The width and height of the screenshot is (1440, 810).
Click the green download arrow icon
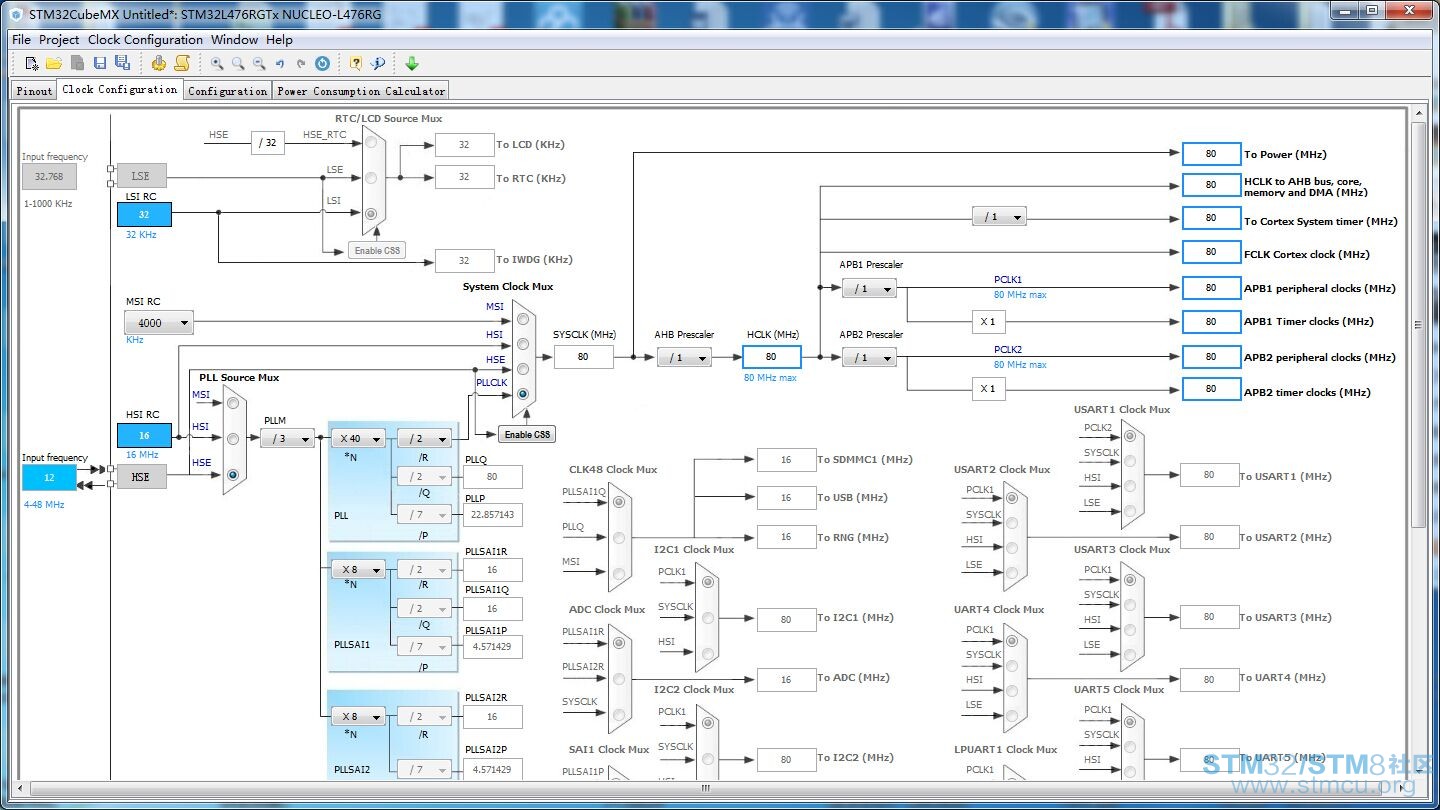pyautogui.click(x=412, y=63)
